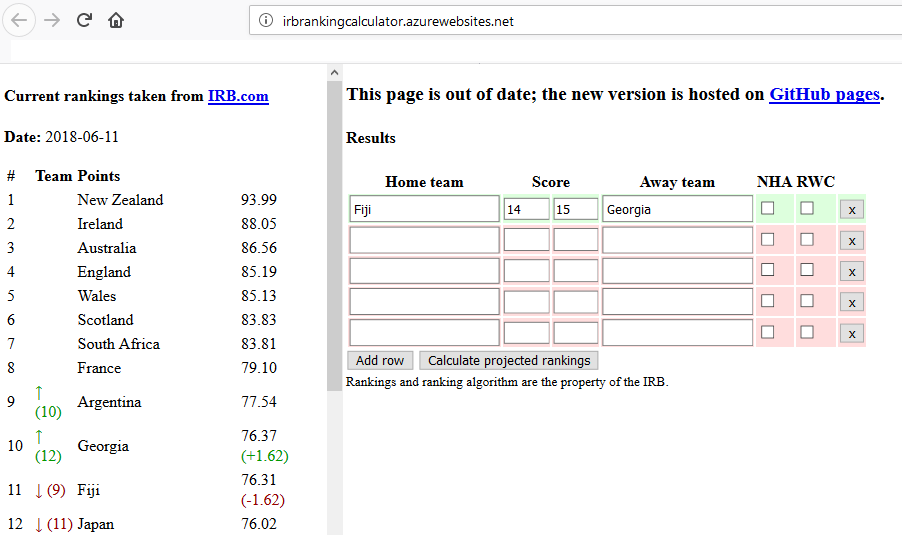Click the date value 2018-06-11
902x535 pixels.
coord(82,137)
